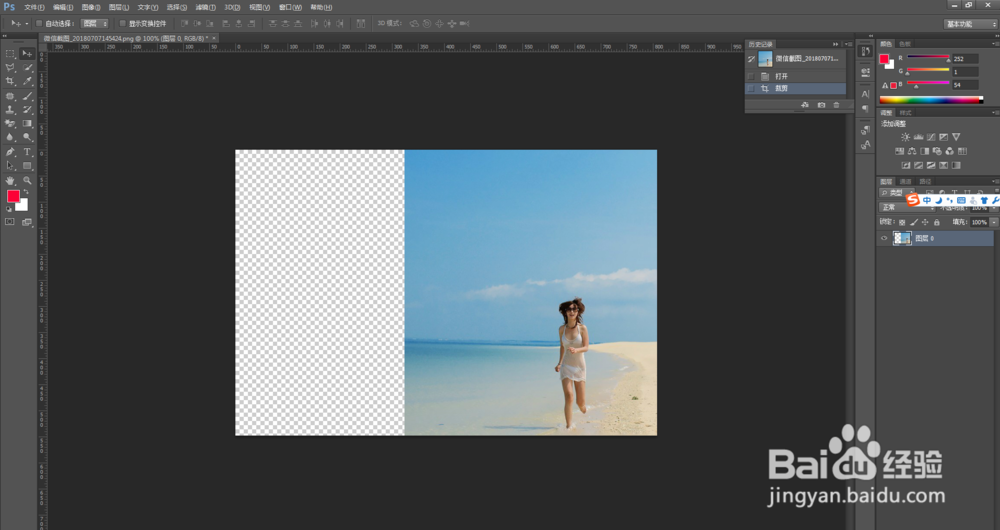The image size is (1000, 530).
Task: Enable Show Transform Controls checkbox (显示变换控件)
Action: click(x=122, y=24)
